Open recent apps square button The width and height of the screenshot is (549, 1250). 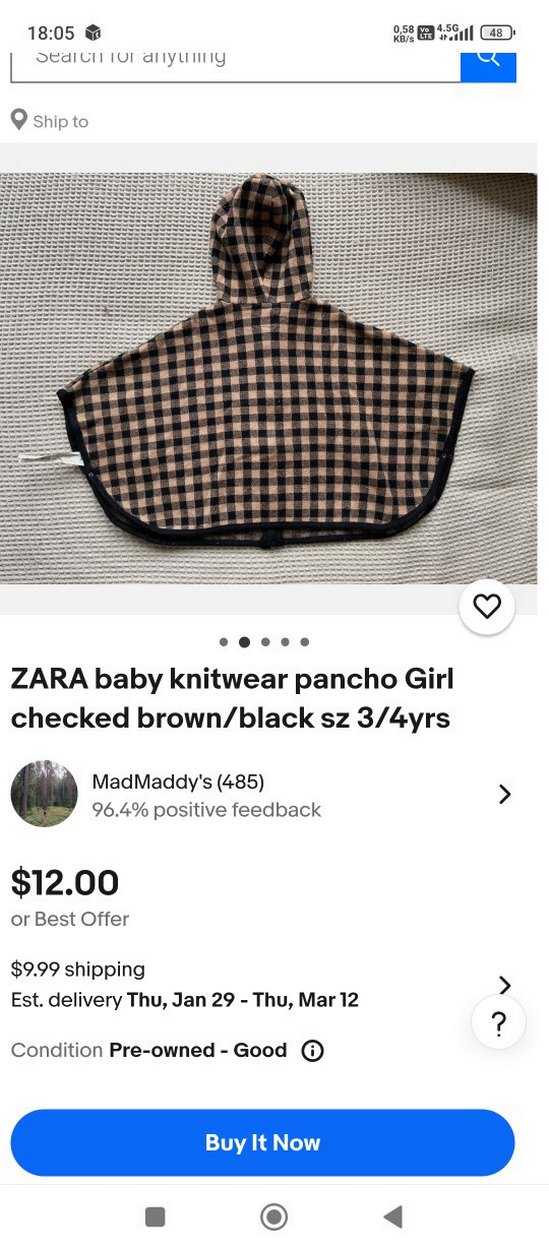(155, 1216)
